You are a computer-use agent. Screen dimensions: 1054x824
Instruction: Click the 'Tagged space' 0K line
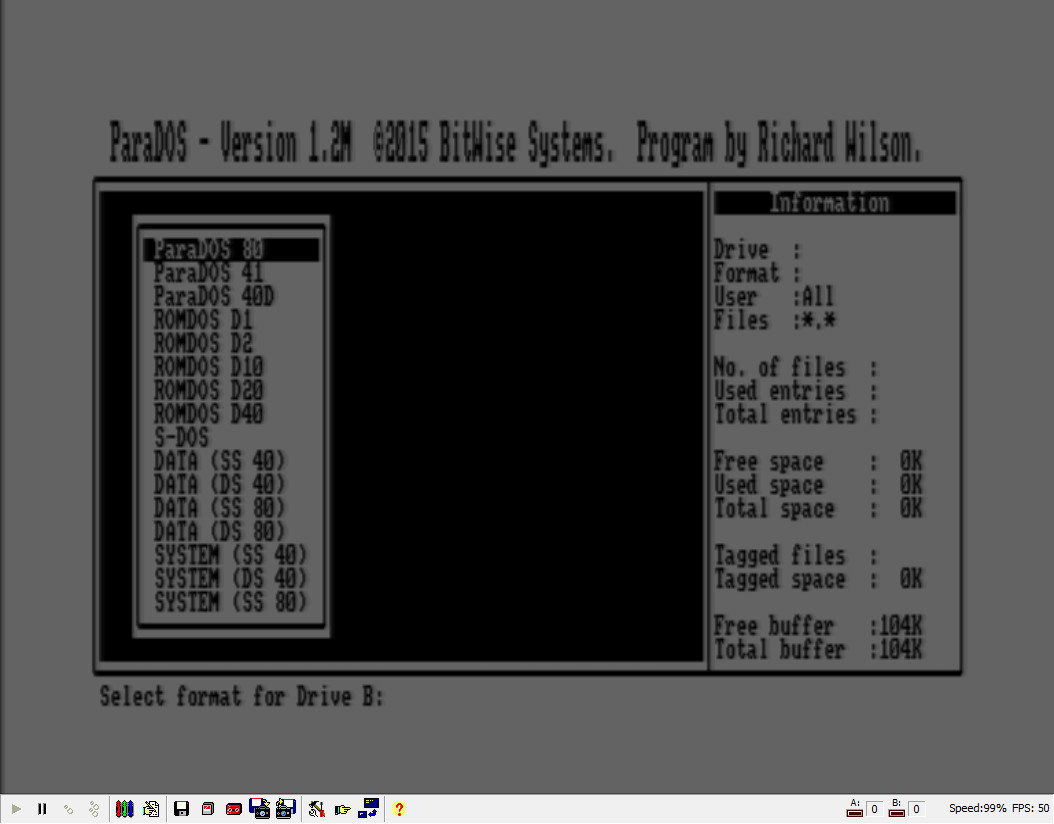pyautogui.click(x=818, y=579)
